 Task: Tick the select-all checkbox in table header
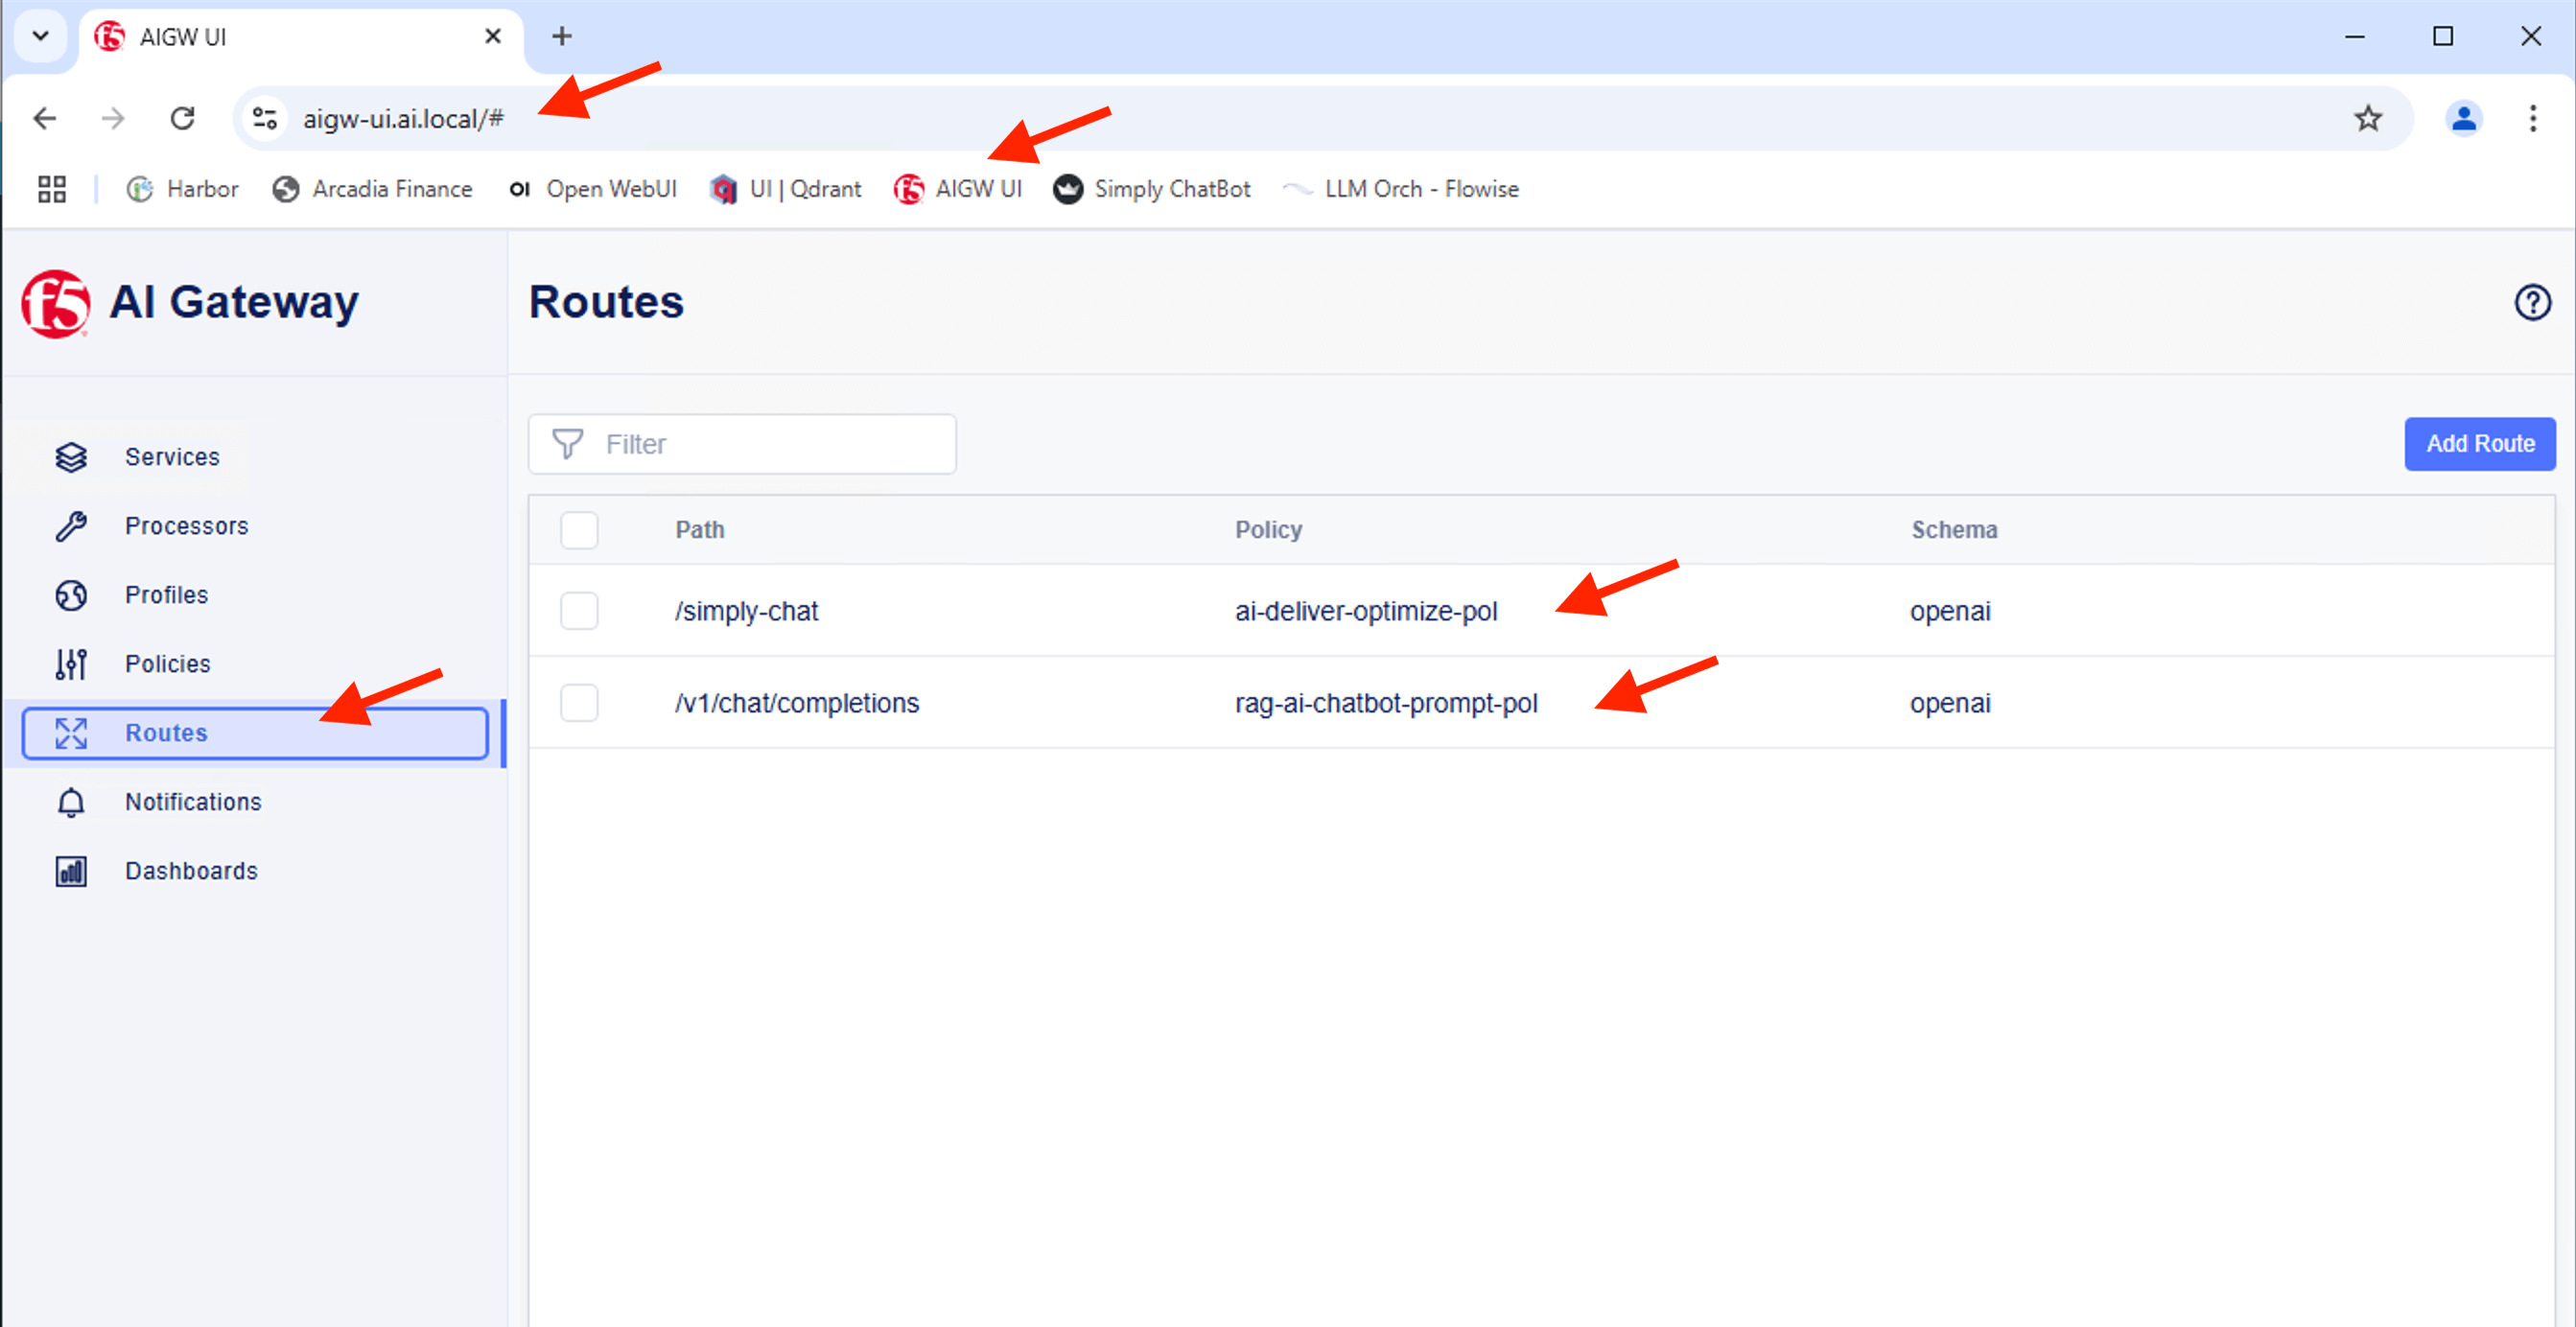[579, 530]
